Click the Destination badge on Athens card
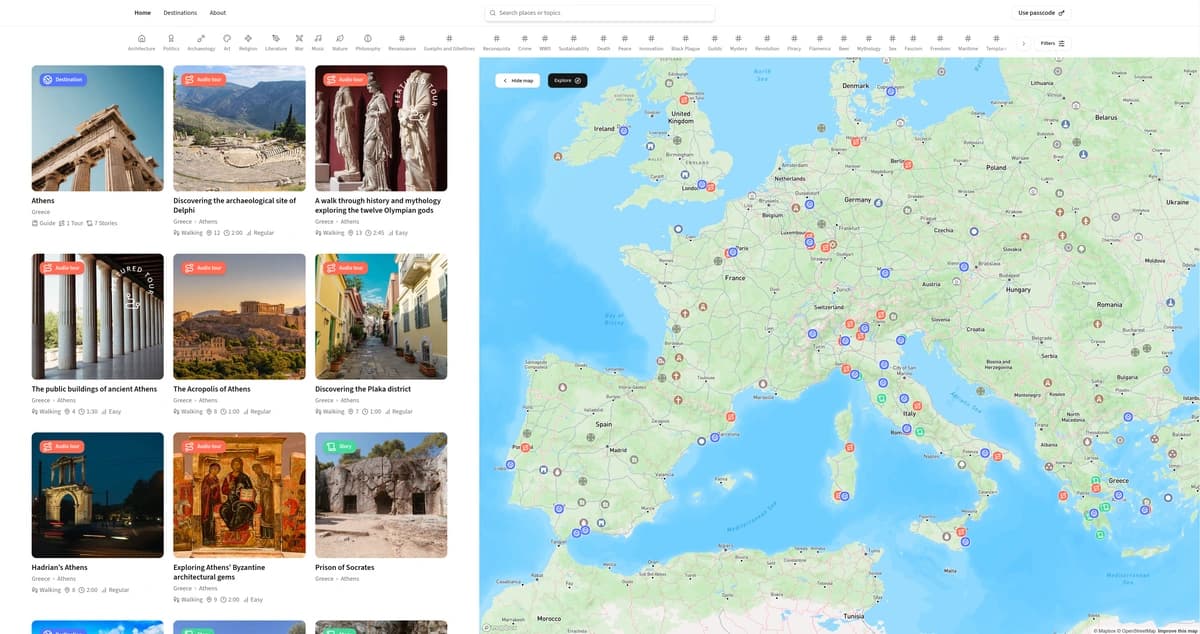Screen dimensions: 1200x634 click(63, 79)
